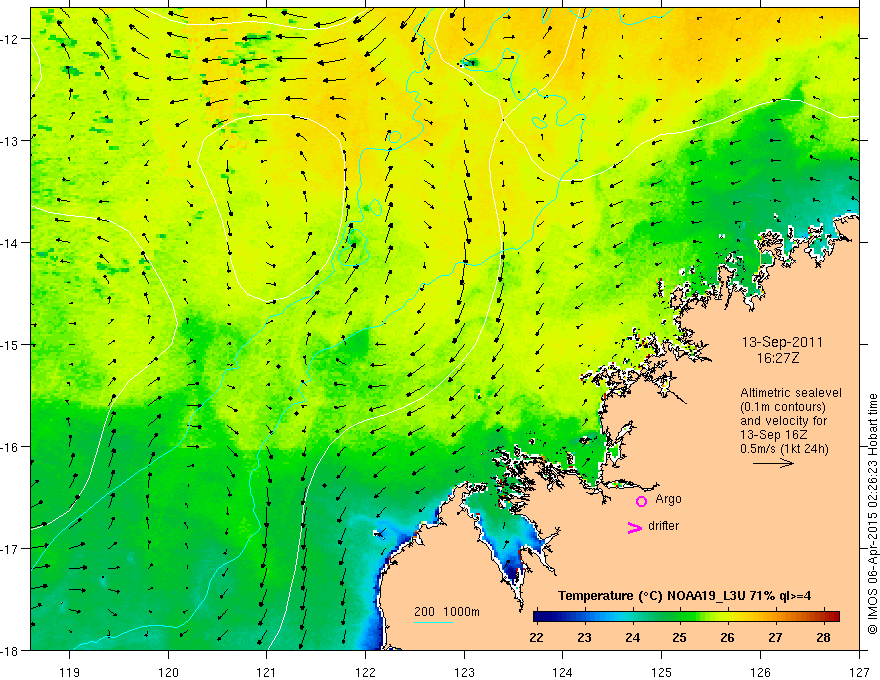Image resolution: width=880 pixels, height=680 pixels.
Task: Click the color bar value 28
Action: pos(823,637)
